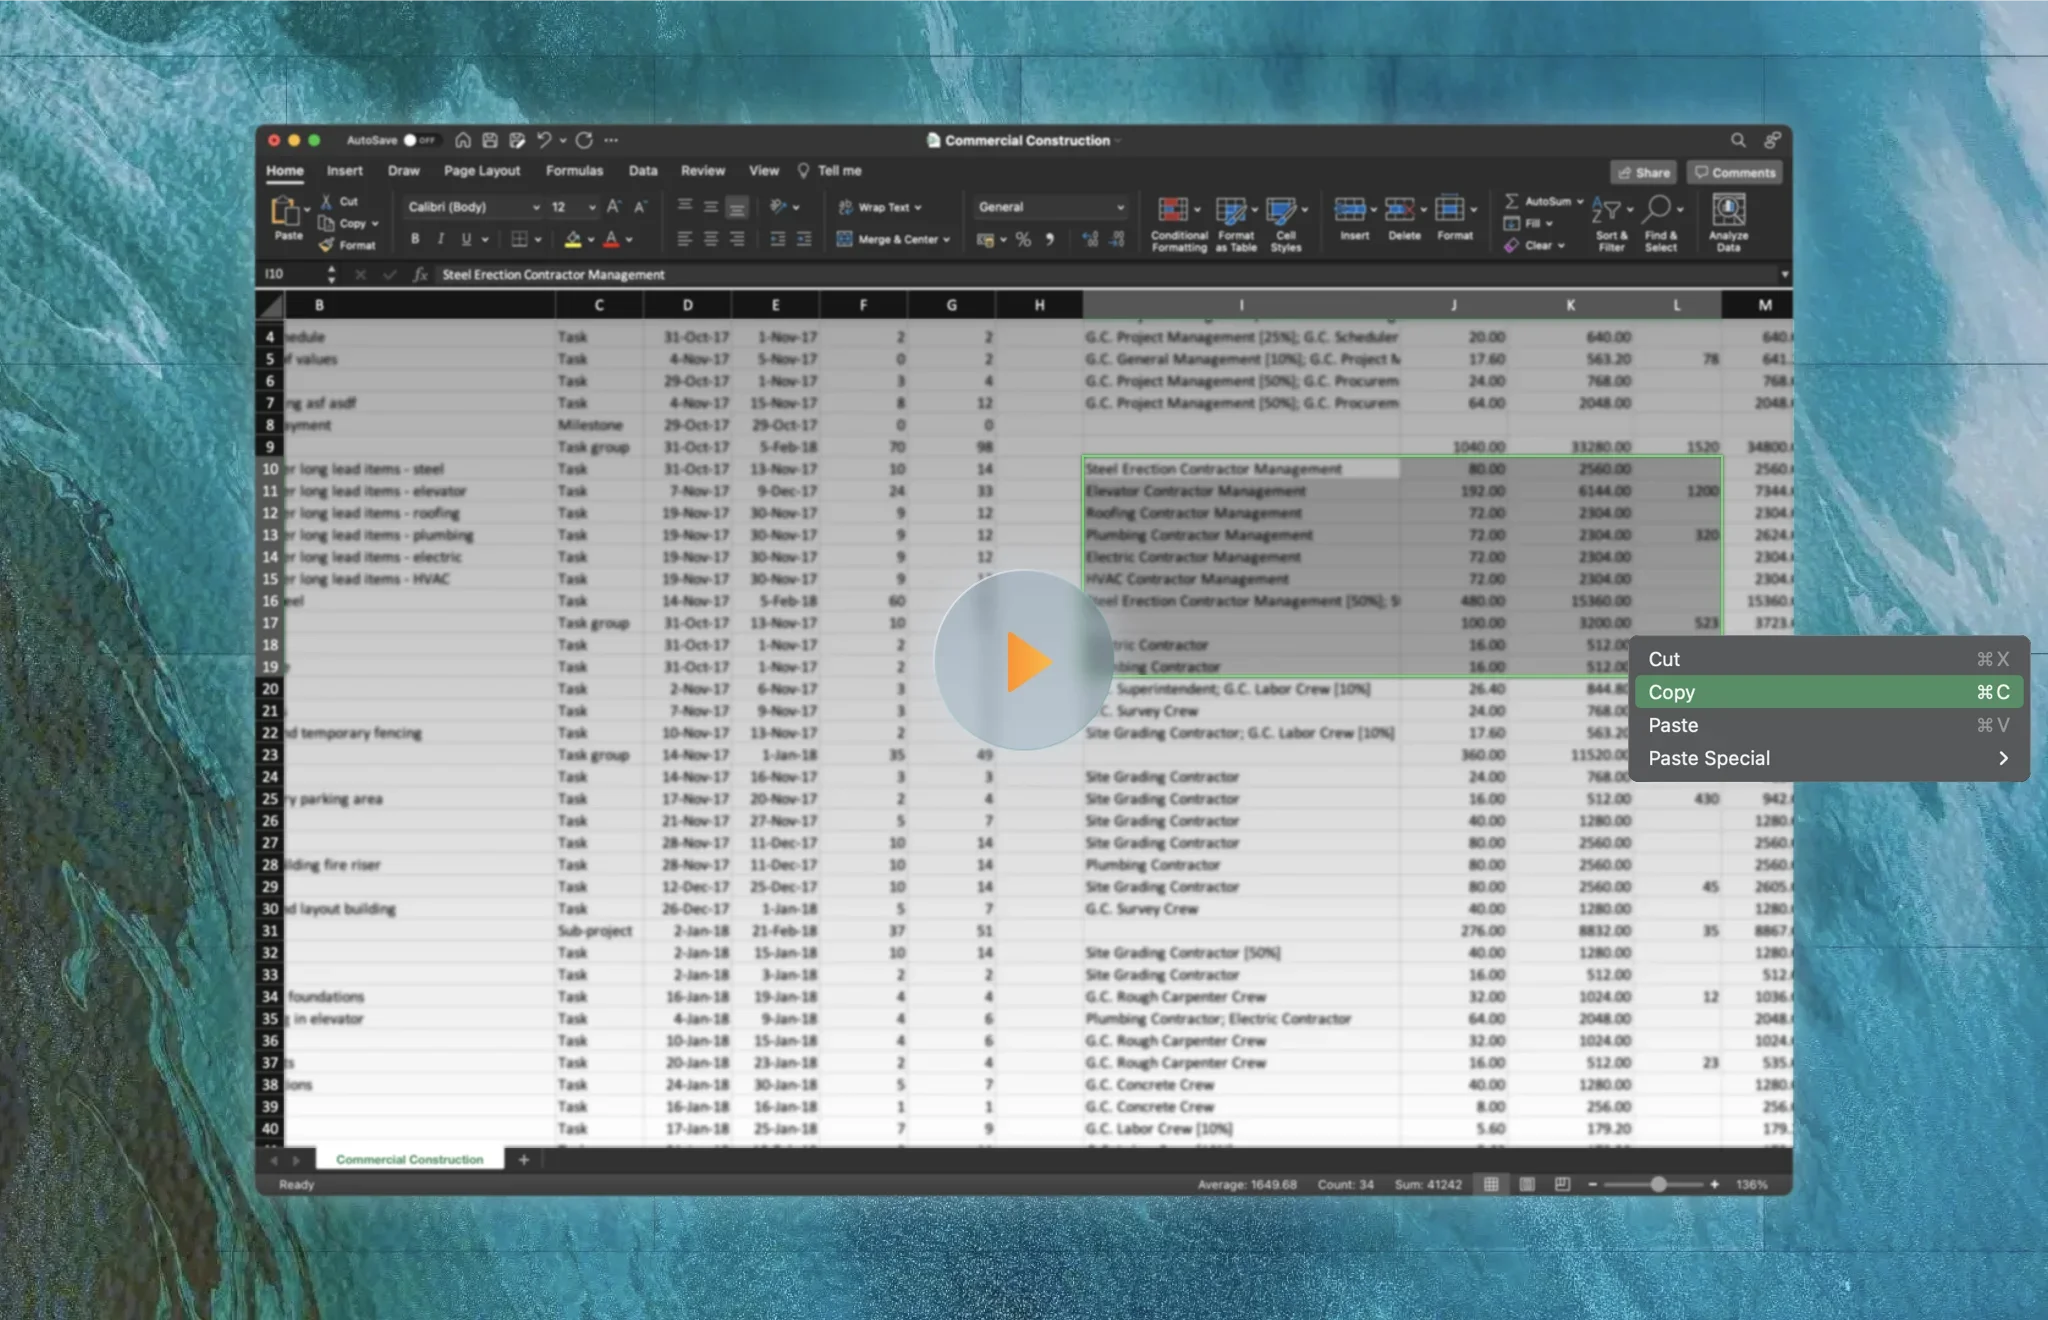
Task: Open the font name dropdown
Action: [x=537, y=206]
